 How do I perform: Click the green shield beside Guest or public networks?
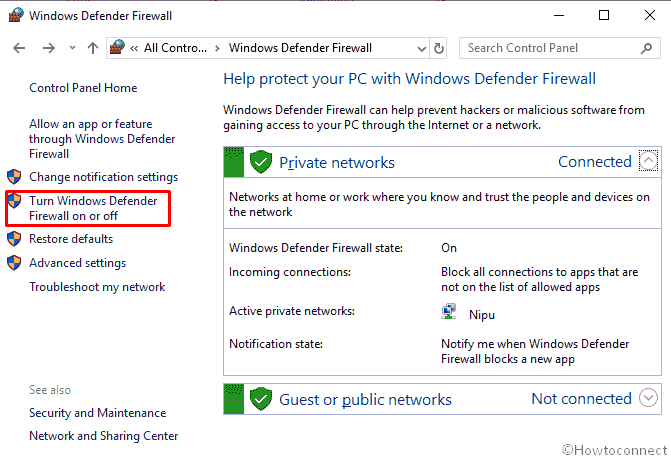(x=261, y=399)
